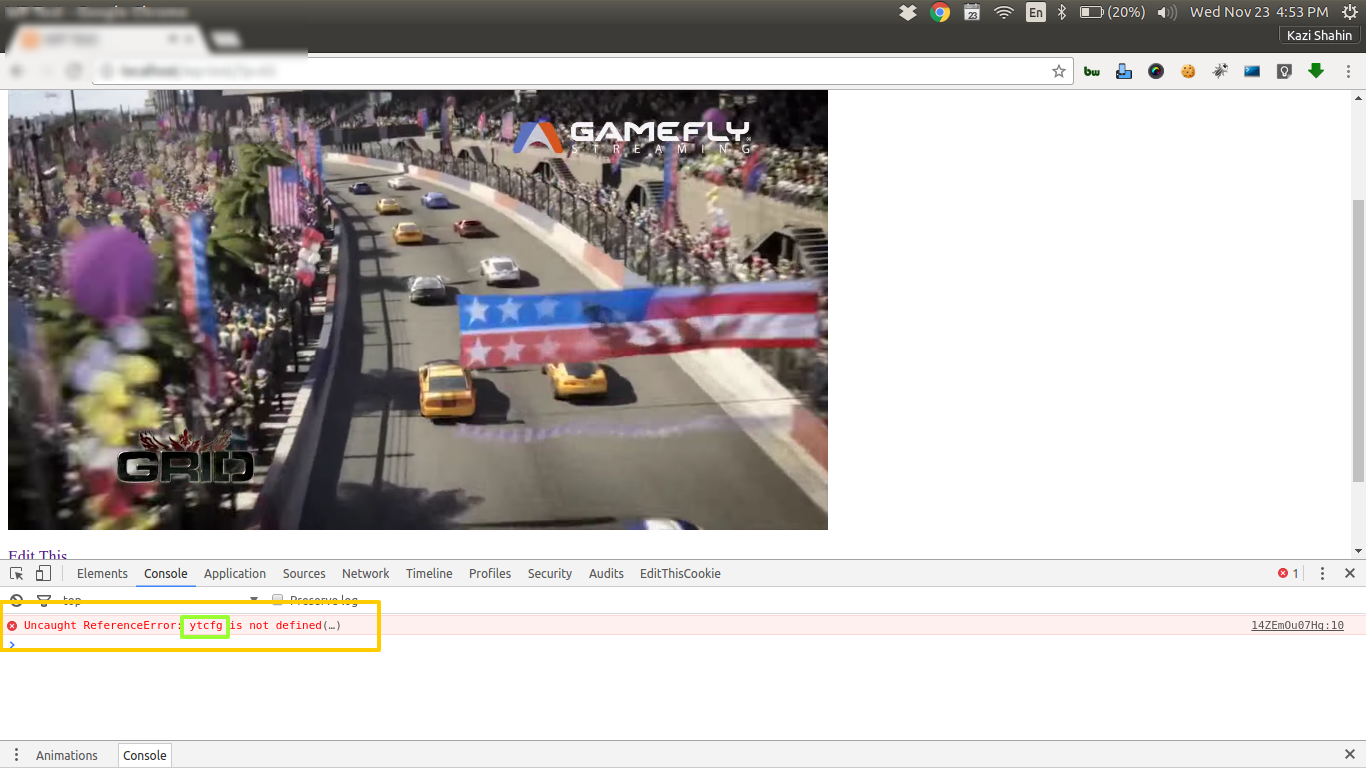Open the console drawer three-dot menu

[16, 755]
